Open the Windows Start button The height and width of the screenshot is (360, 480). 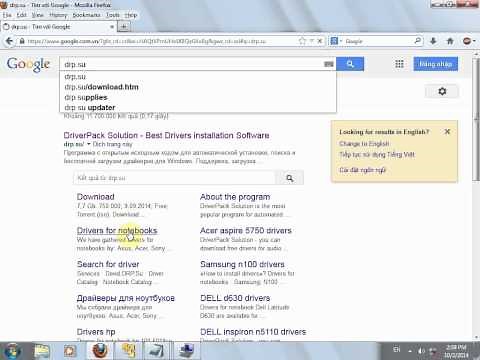[x=12, y=351]
